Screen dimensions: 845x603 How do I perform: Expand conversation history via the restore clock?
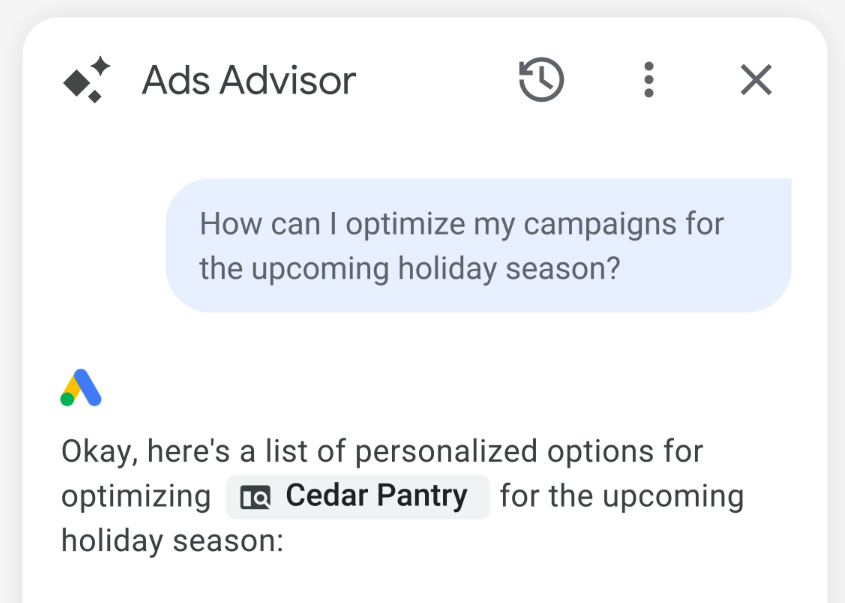coord(540,79)
